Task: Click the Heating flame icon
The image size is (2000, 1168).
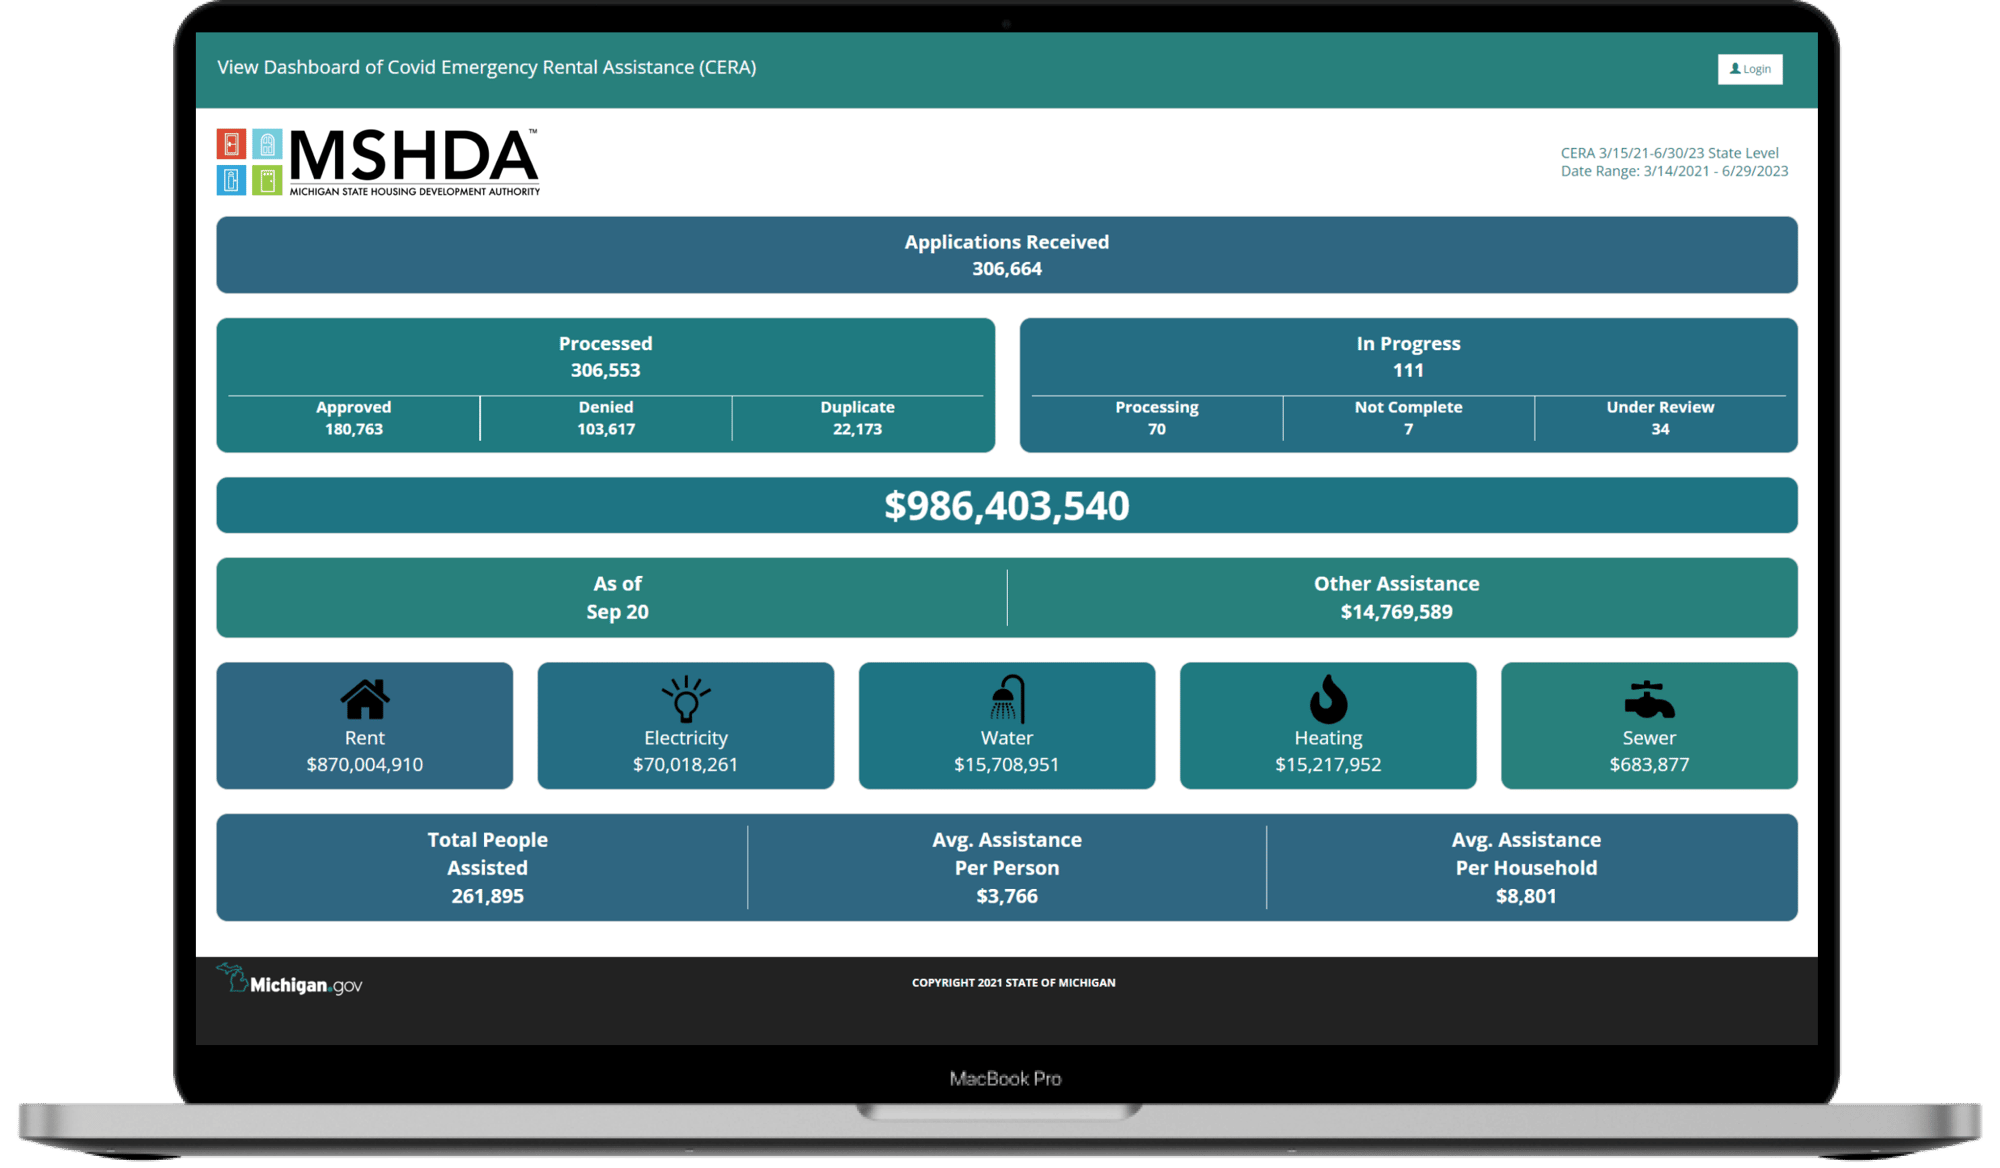Action: (x=1327, y=697)
